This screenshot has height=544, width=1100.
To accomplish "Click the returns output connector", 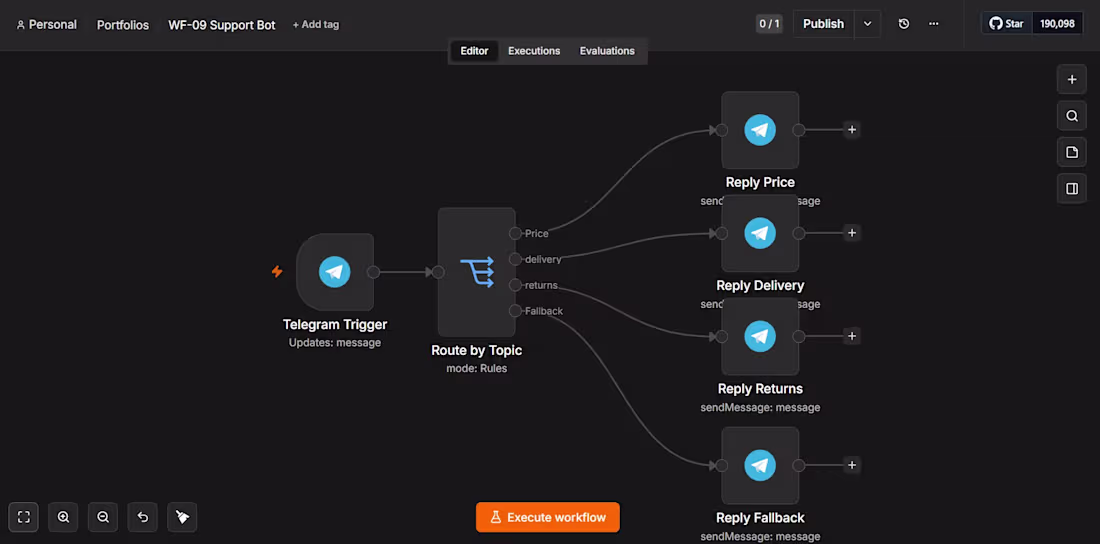I will pos(516,285).
